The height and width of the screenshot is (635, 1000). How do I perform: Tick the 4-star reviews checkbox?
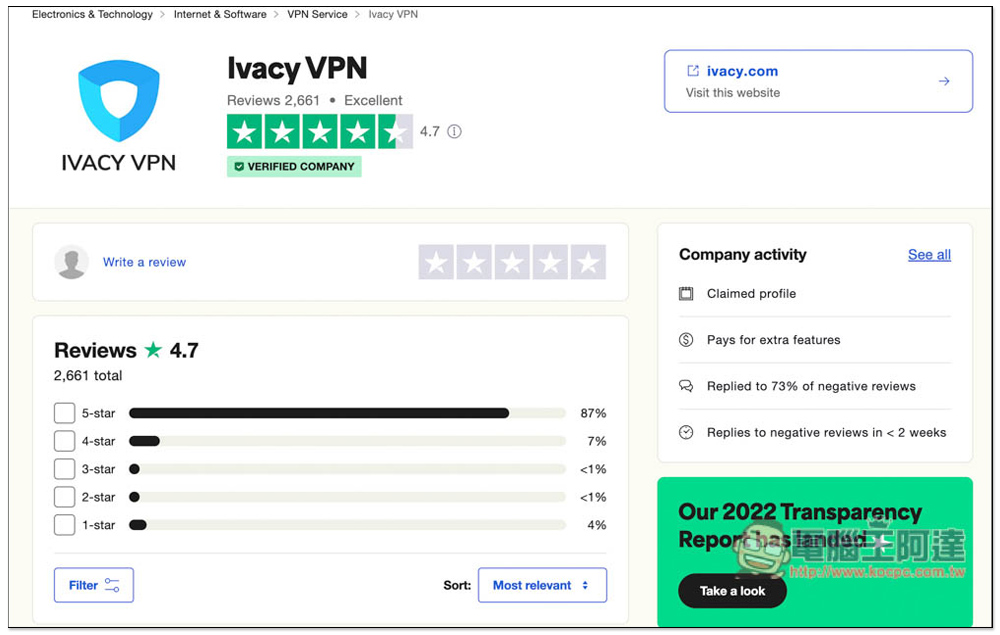pyautogui.click(x=64, y=441)
